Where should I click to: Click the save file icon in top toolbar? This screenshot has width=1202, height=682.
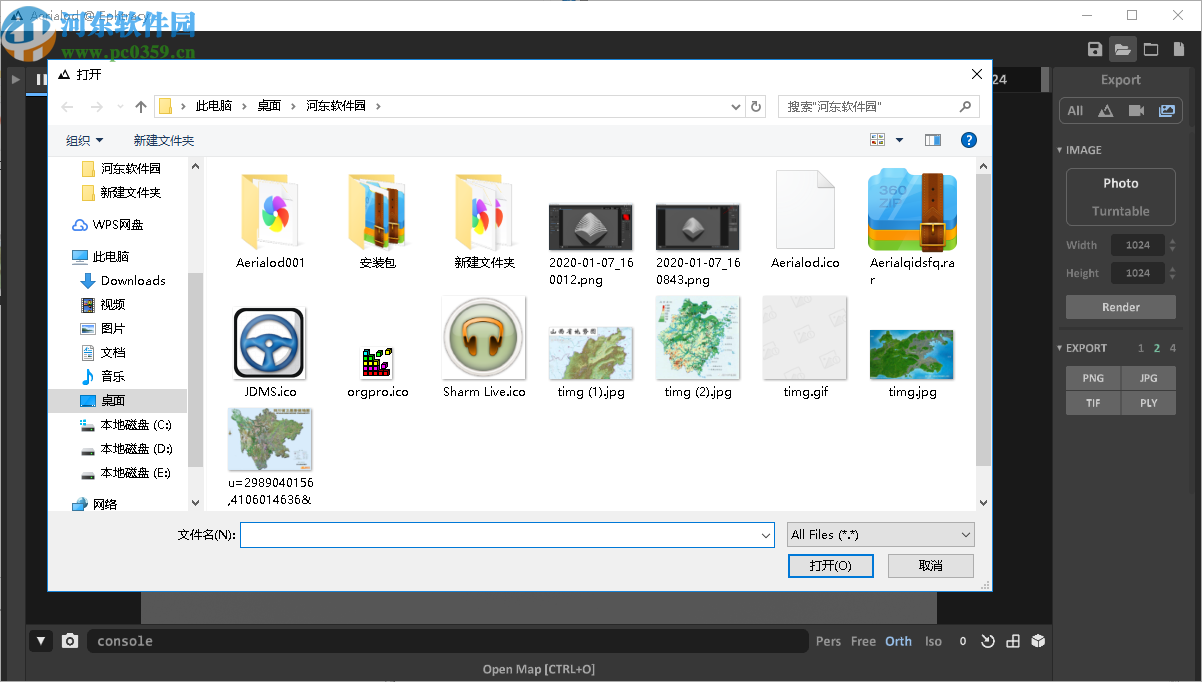1095,50
